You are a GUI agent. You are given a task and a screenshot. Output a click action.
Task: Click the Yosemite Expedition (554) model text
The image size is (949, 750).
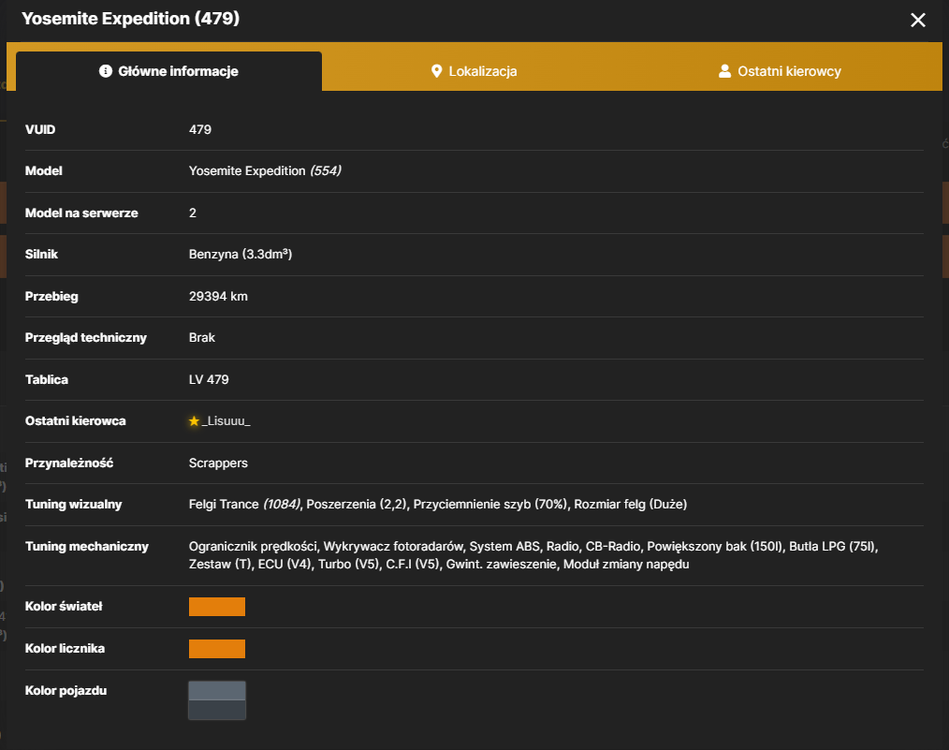(265, 171)
